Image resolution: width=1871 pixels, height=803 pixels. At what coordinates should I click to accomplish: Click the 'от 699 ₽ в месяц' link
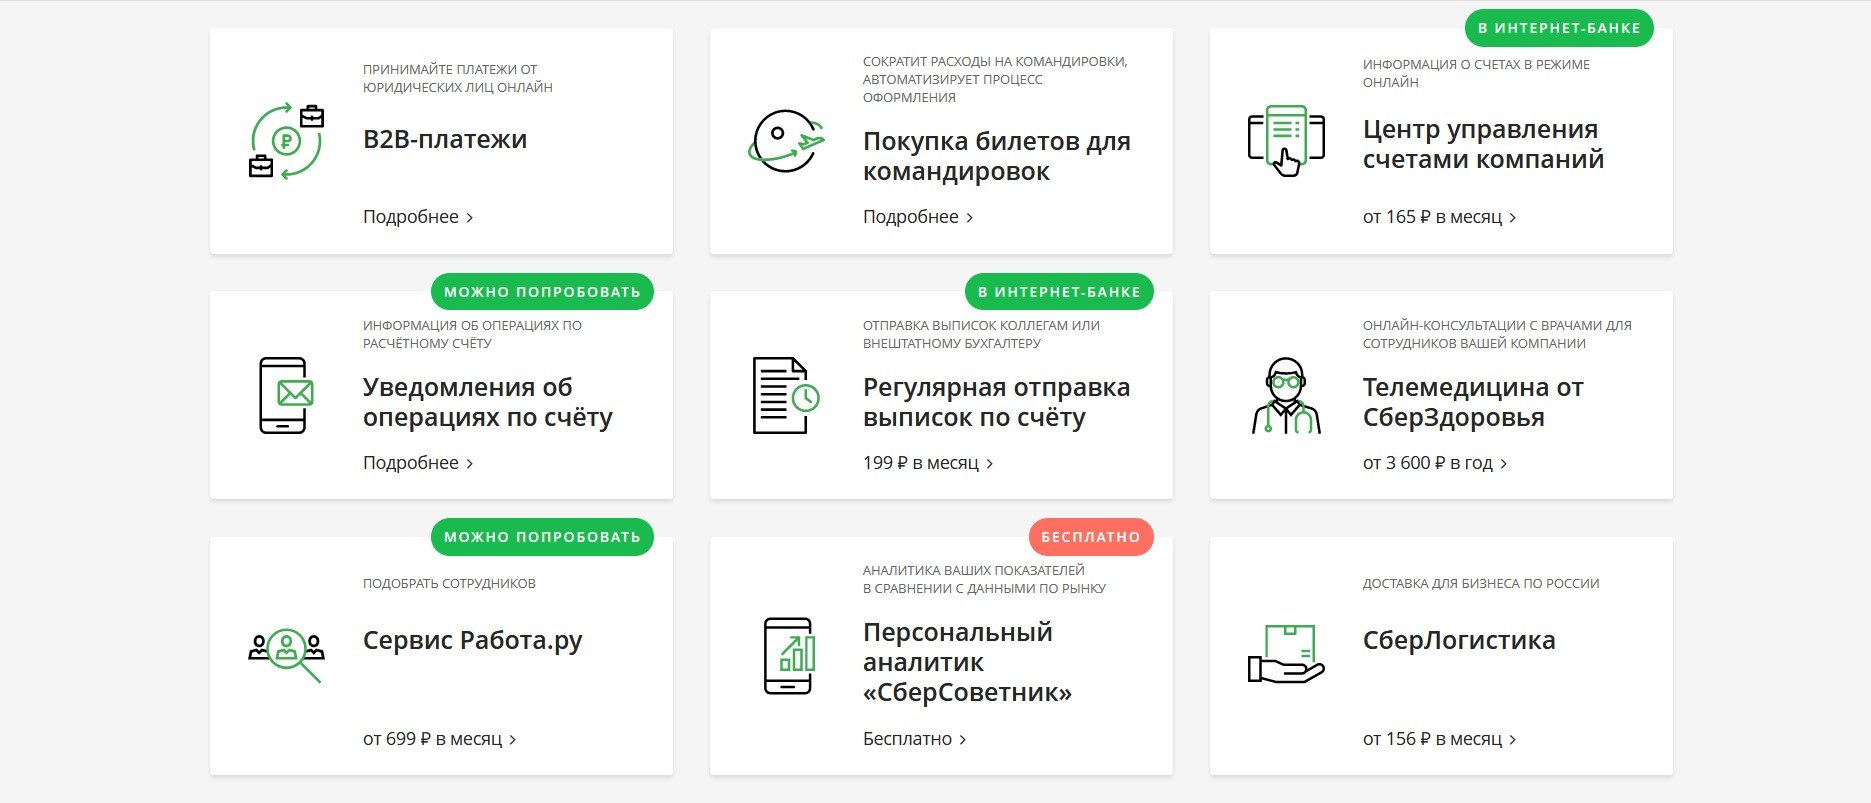(x=438, y=739)
